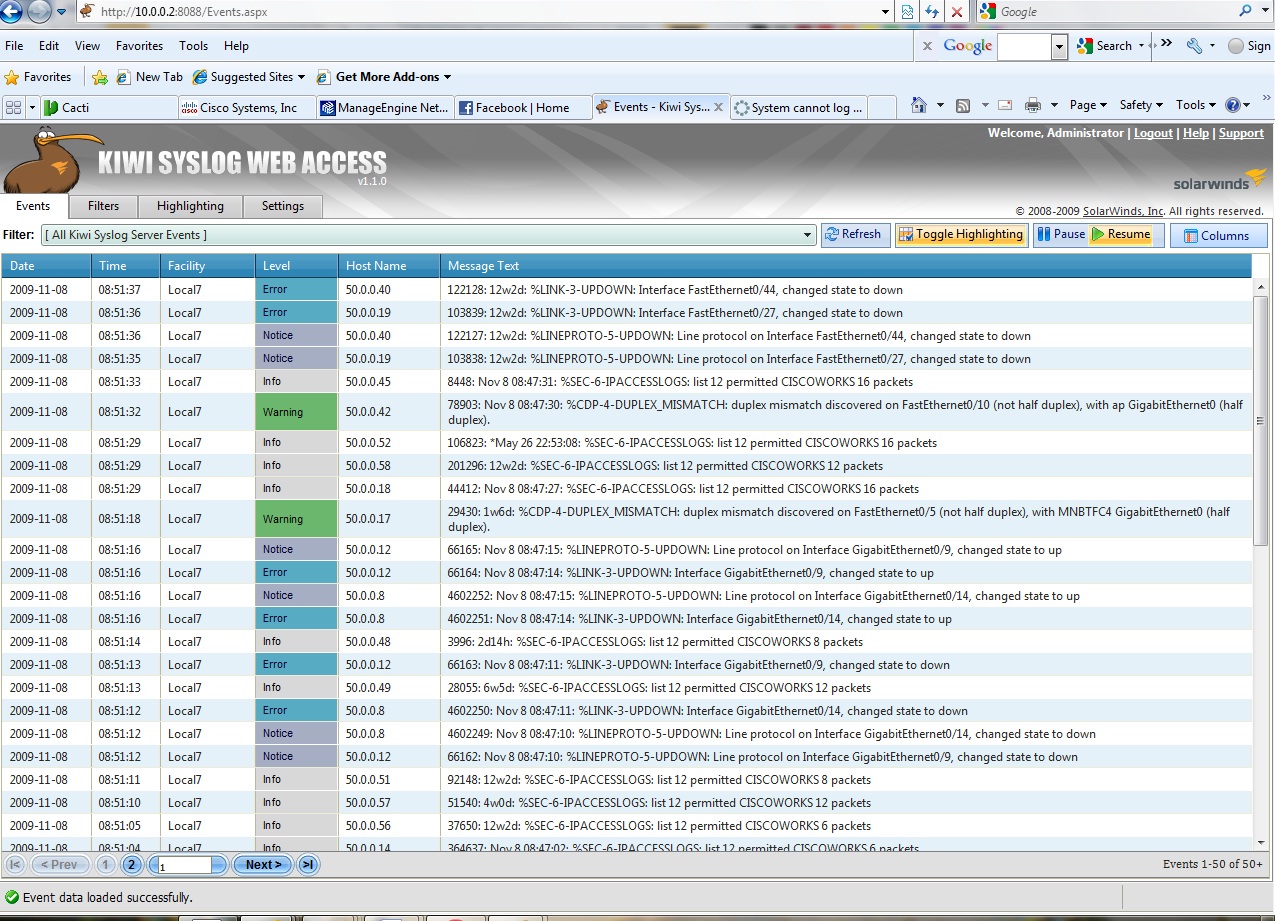
Task: Open the recent pages dropdown beside Forward
Action: coord(61,12)
